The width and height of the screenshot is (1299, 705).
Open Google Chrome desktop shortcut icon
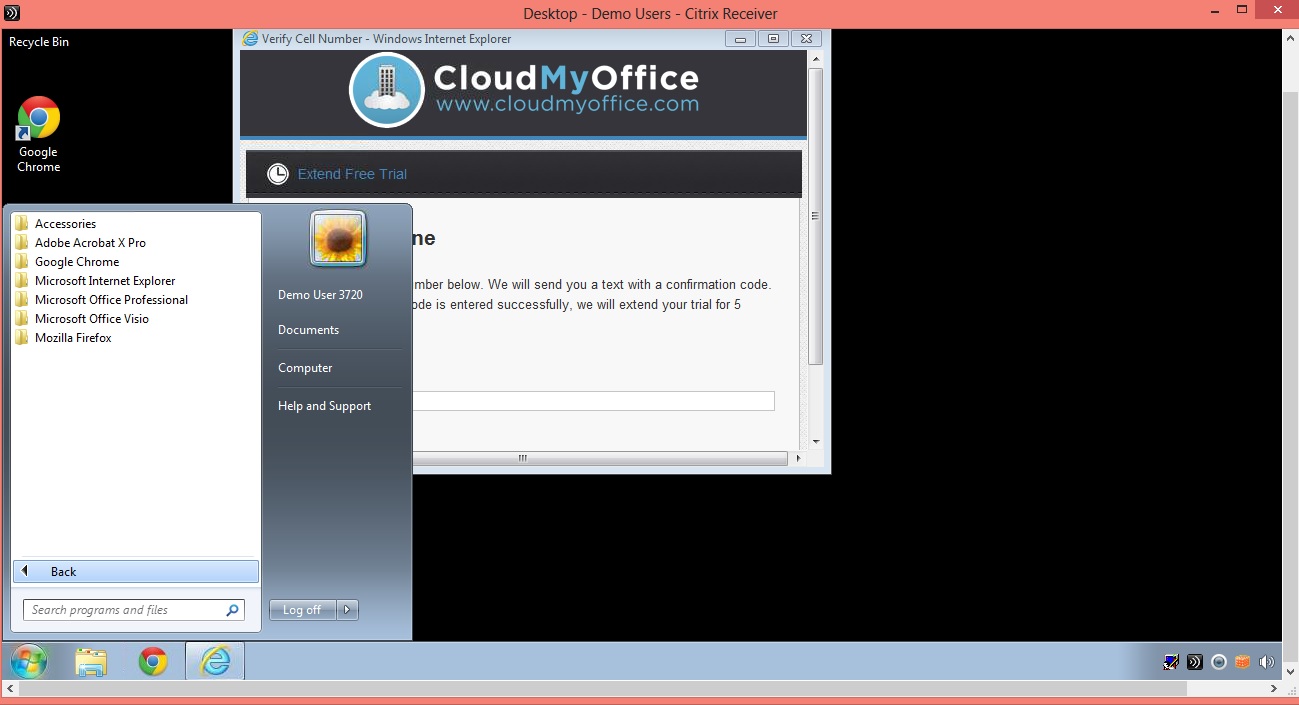point(39,118)
